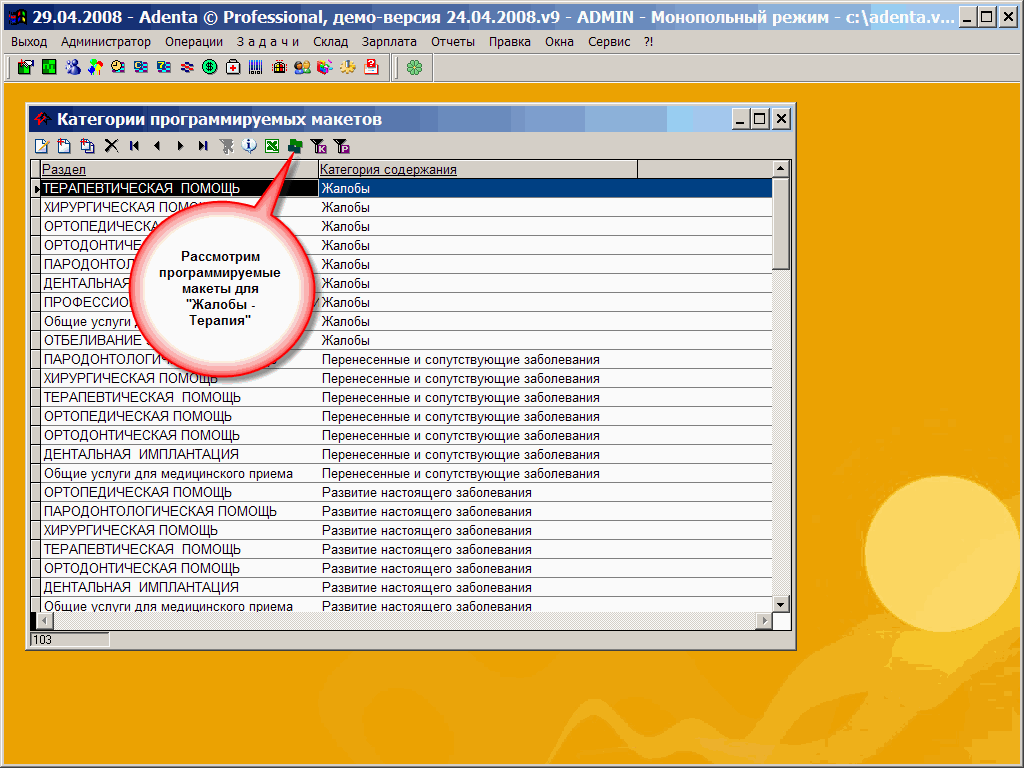1024x768 pixels.
Task: Click the blue info bubble icon
Action: (x=249, y=146)
